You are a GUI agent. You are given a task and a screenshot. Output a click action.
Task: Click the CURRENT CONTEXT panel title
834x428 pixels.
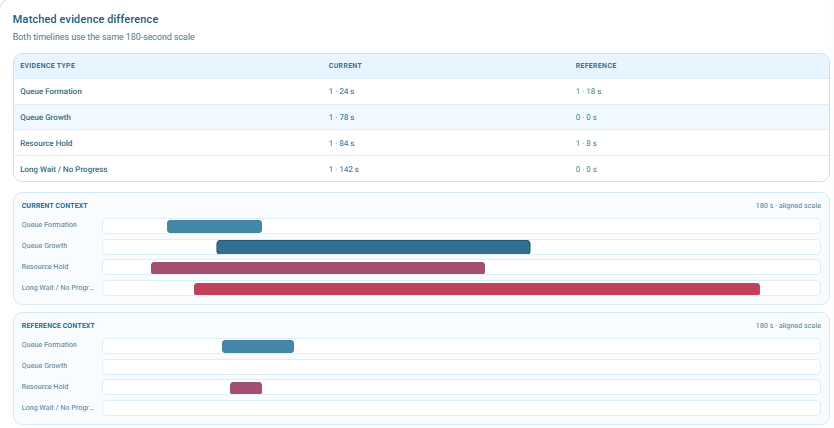pyautogui.click(x=55, y=206)
